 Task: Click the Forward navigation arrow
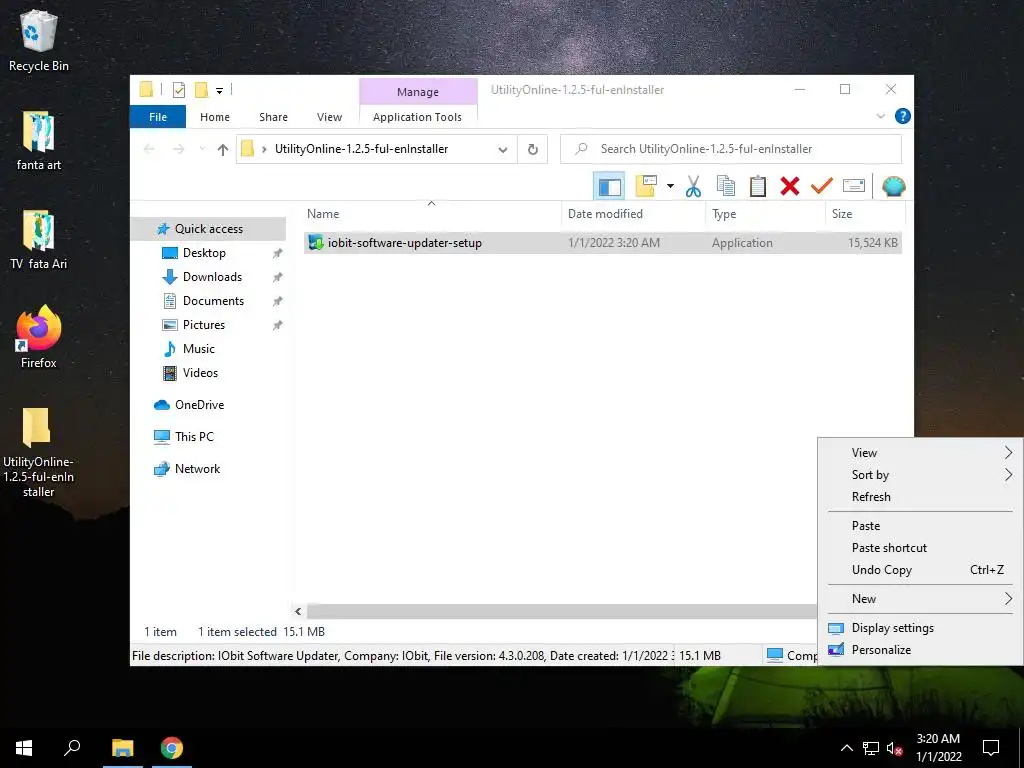[x=178, y=150]
